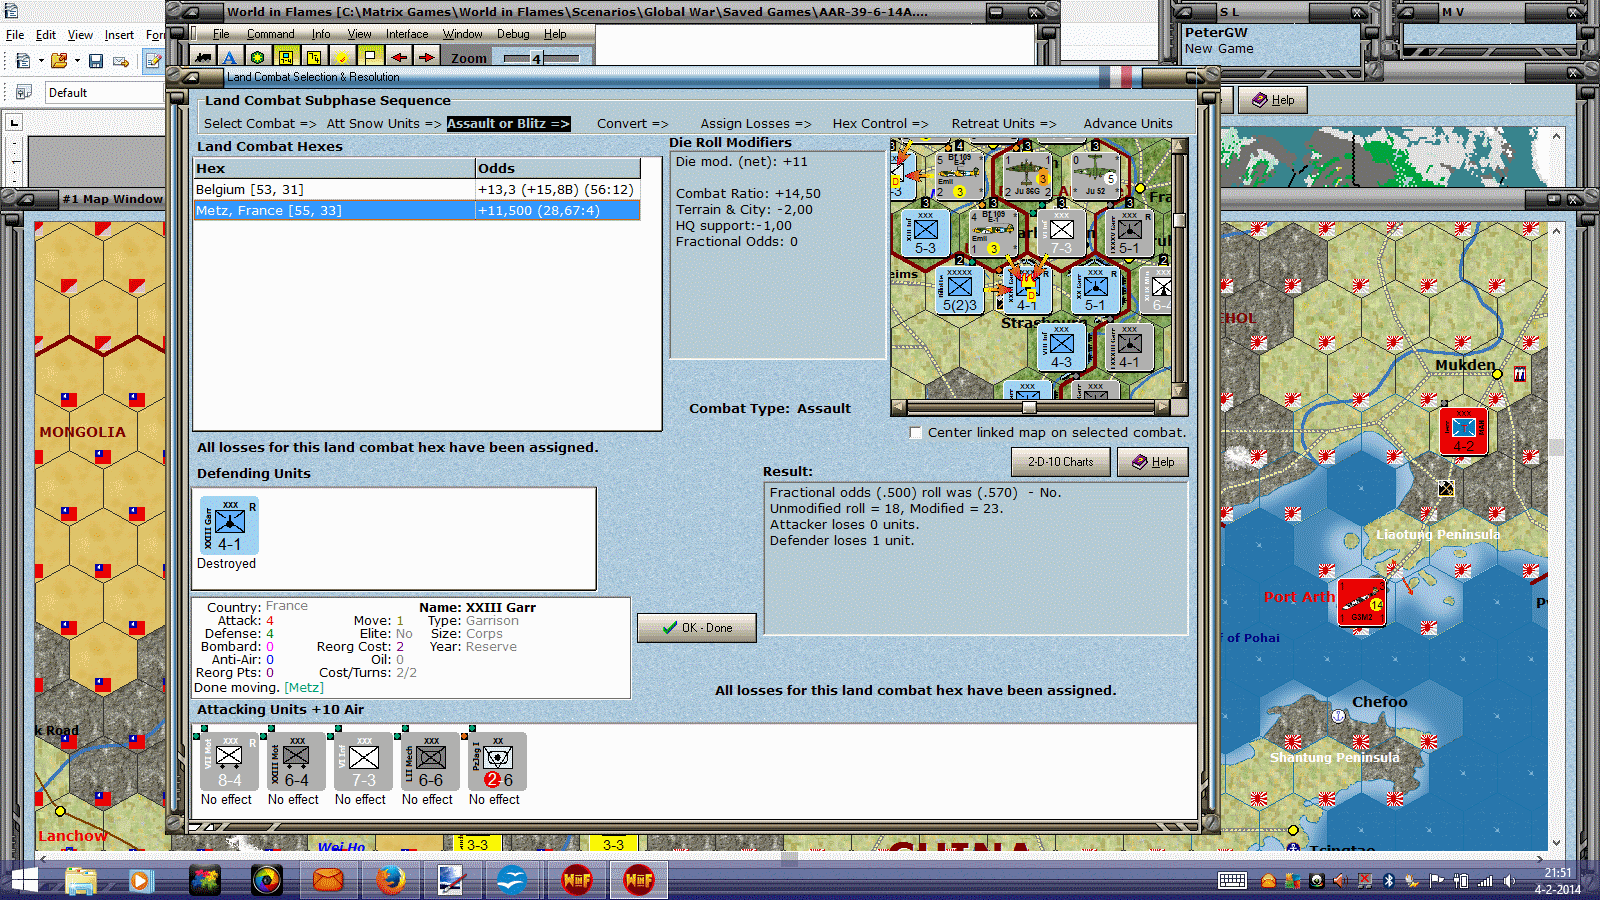Viewport: 1600px width, 900px height.
Task: Open the Interface menu
Action: (407, 34)
